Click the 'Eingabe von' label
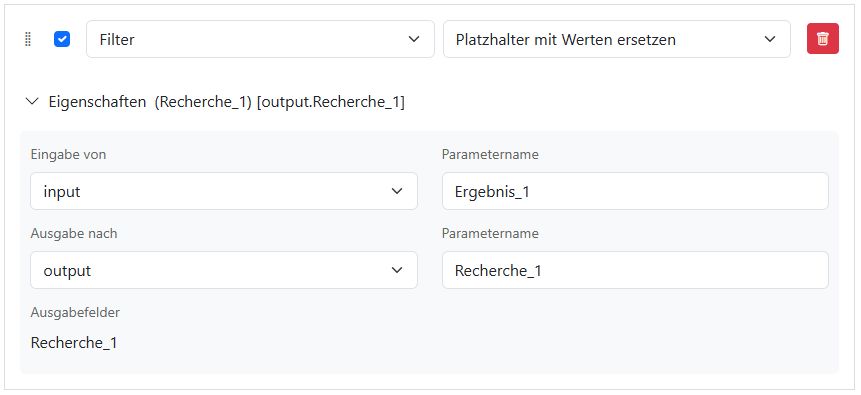Image resolution: width=861 pixels, height=395 pixels. click(x=68, y=155)
